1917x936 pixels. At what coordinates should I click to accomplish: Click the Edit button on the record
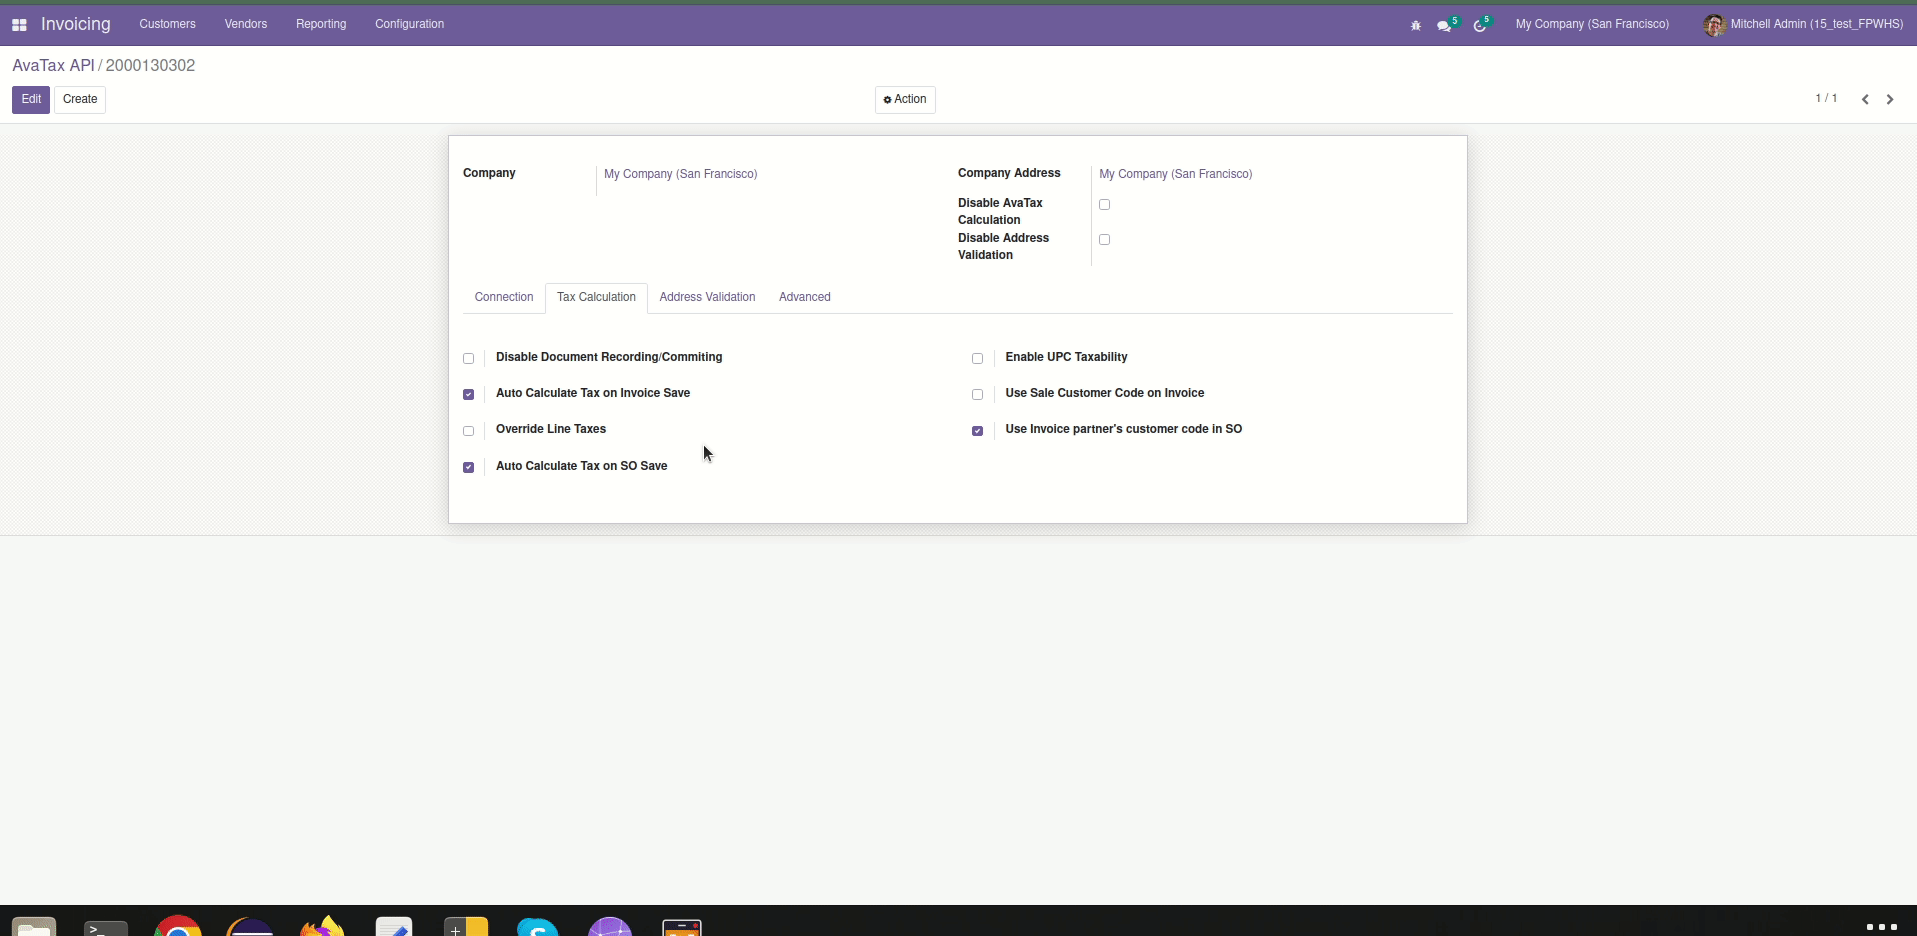tap(31, 99)
